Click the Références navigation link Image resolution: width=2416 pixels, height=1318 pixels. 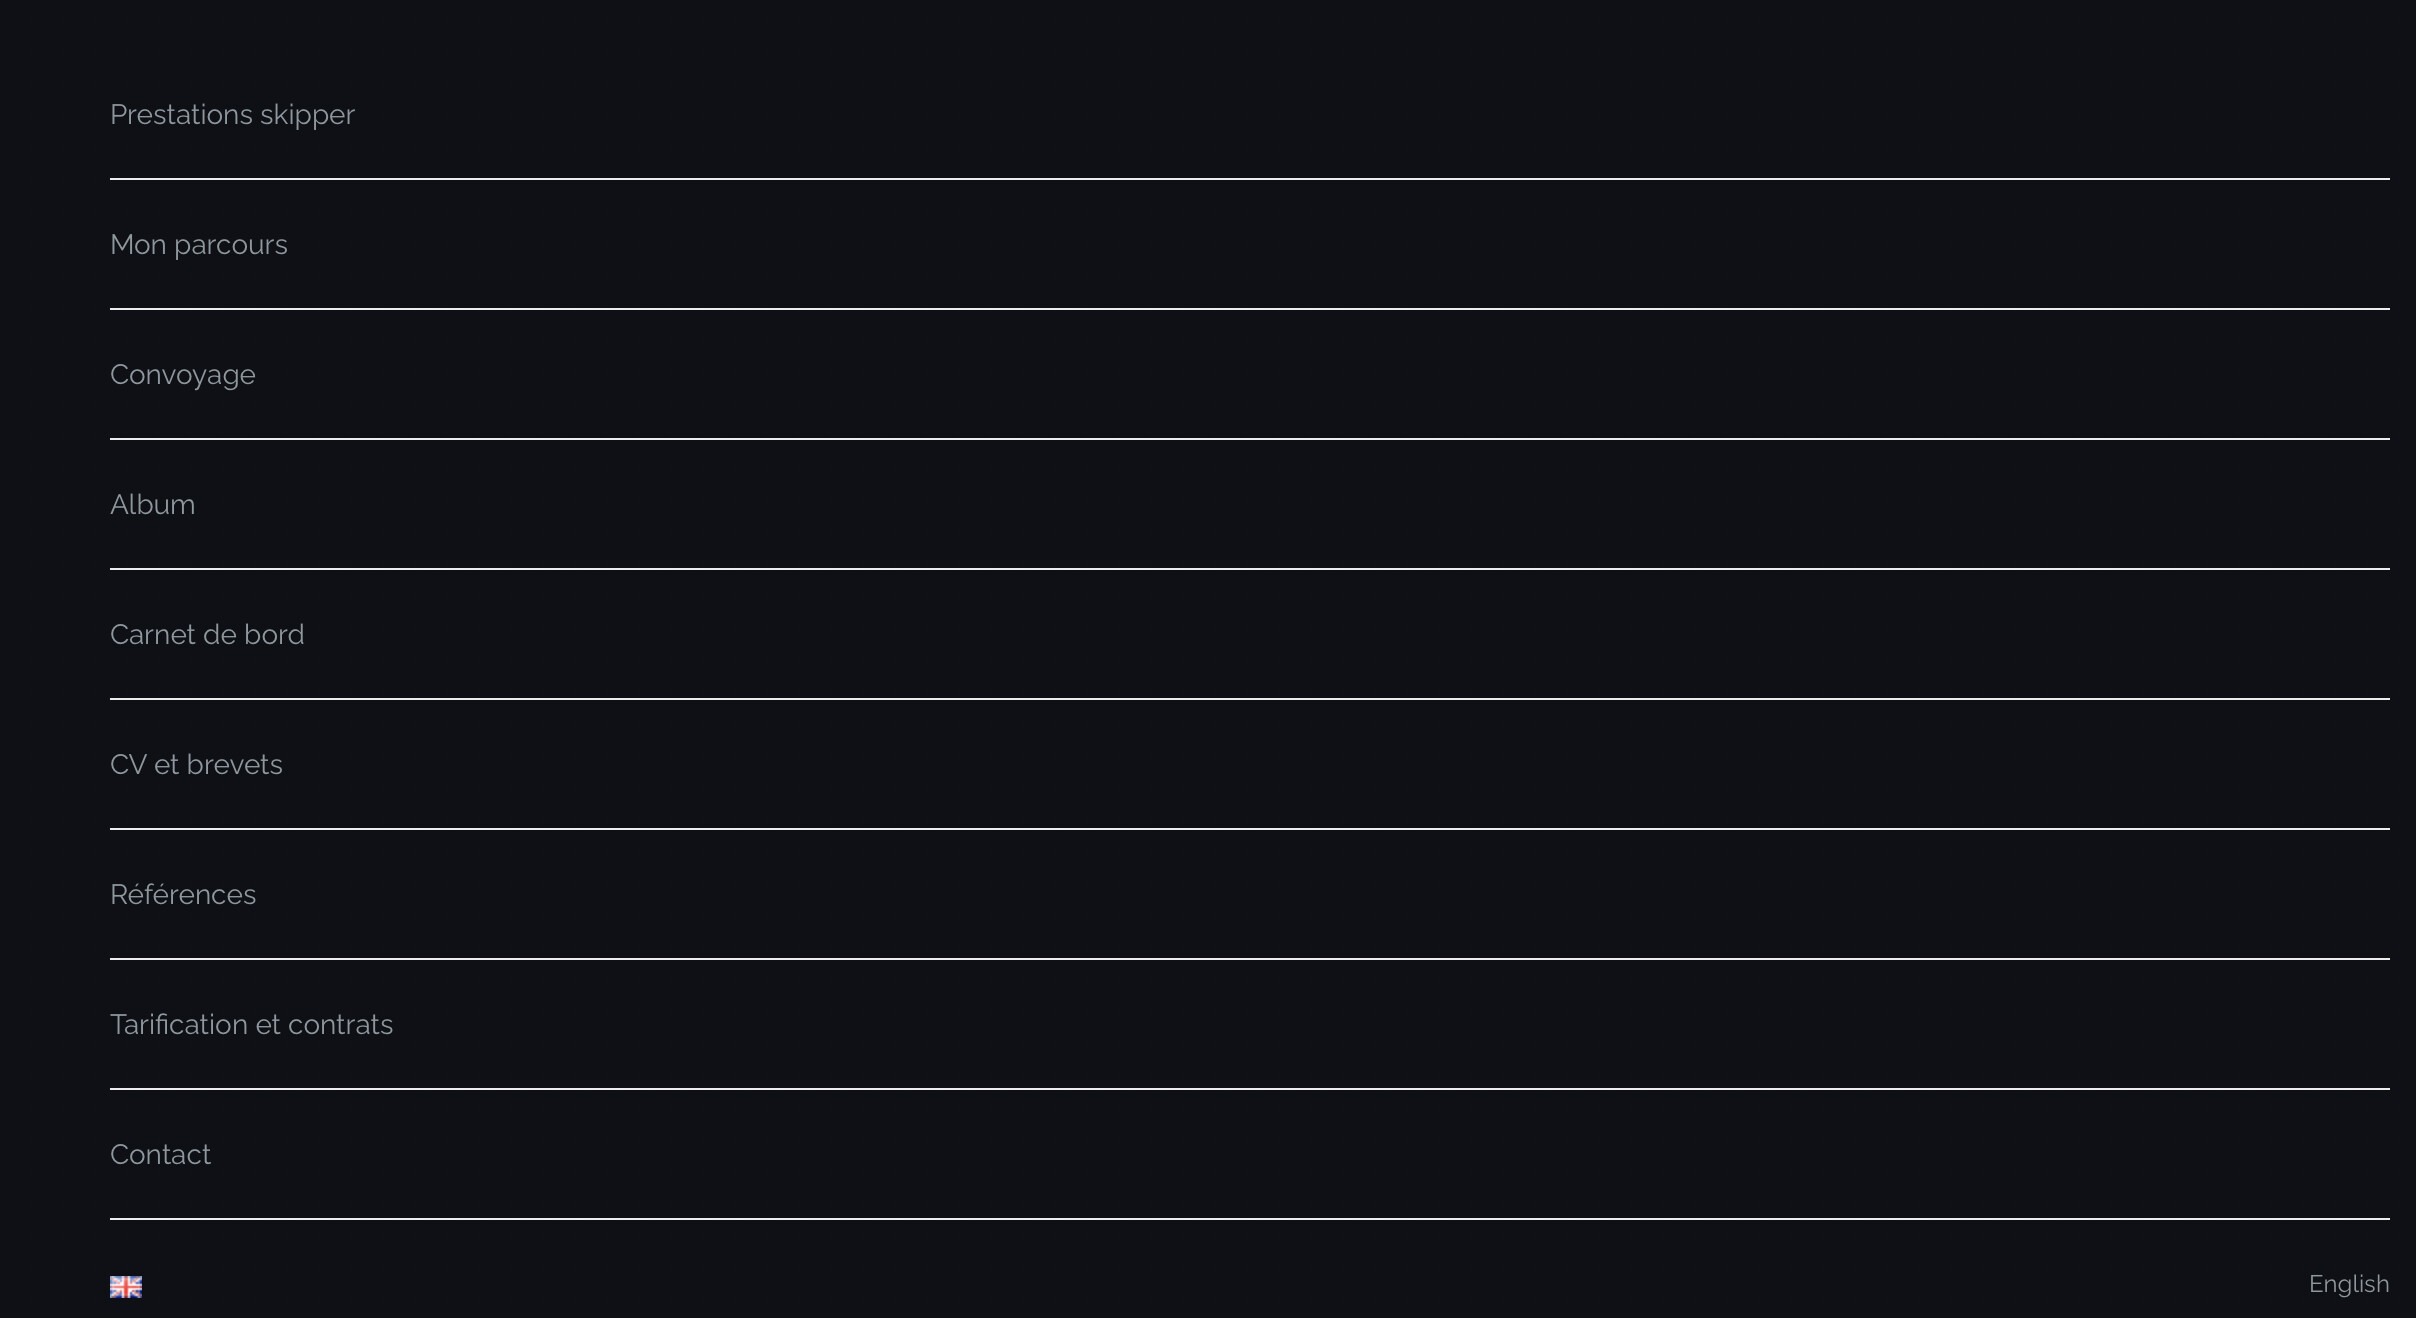[x=183, y=895]
